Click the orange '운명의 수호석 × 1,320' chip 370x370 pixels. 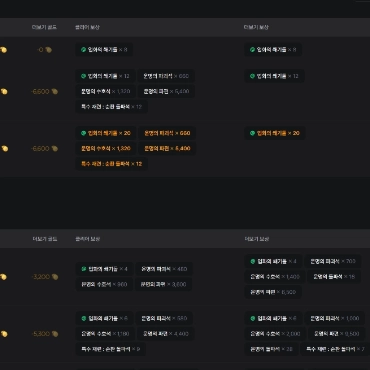point(106,148)
